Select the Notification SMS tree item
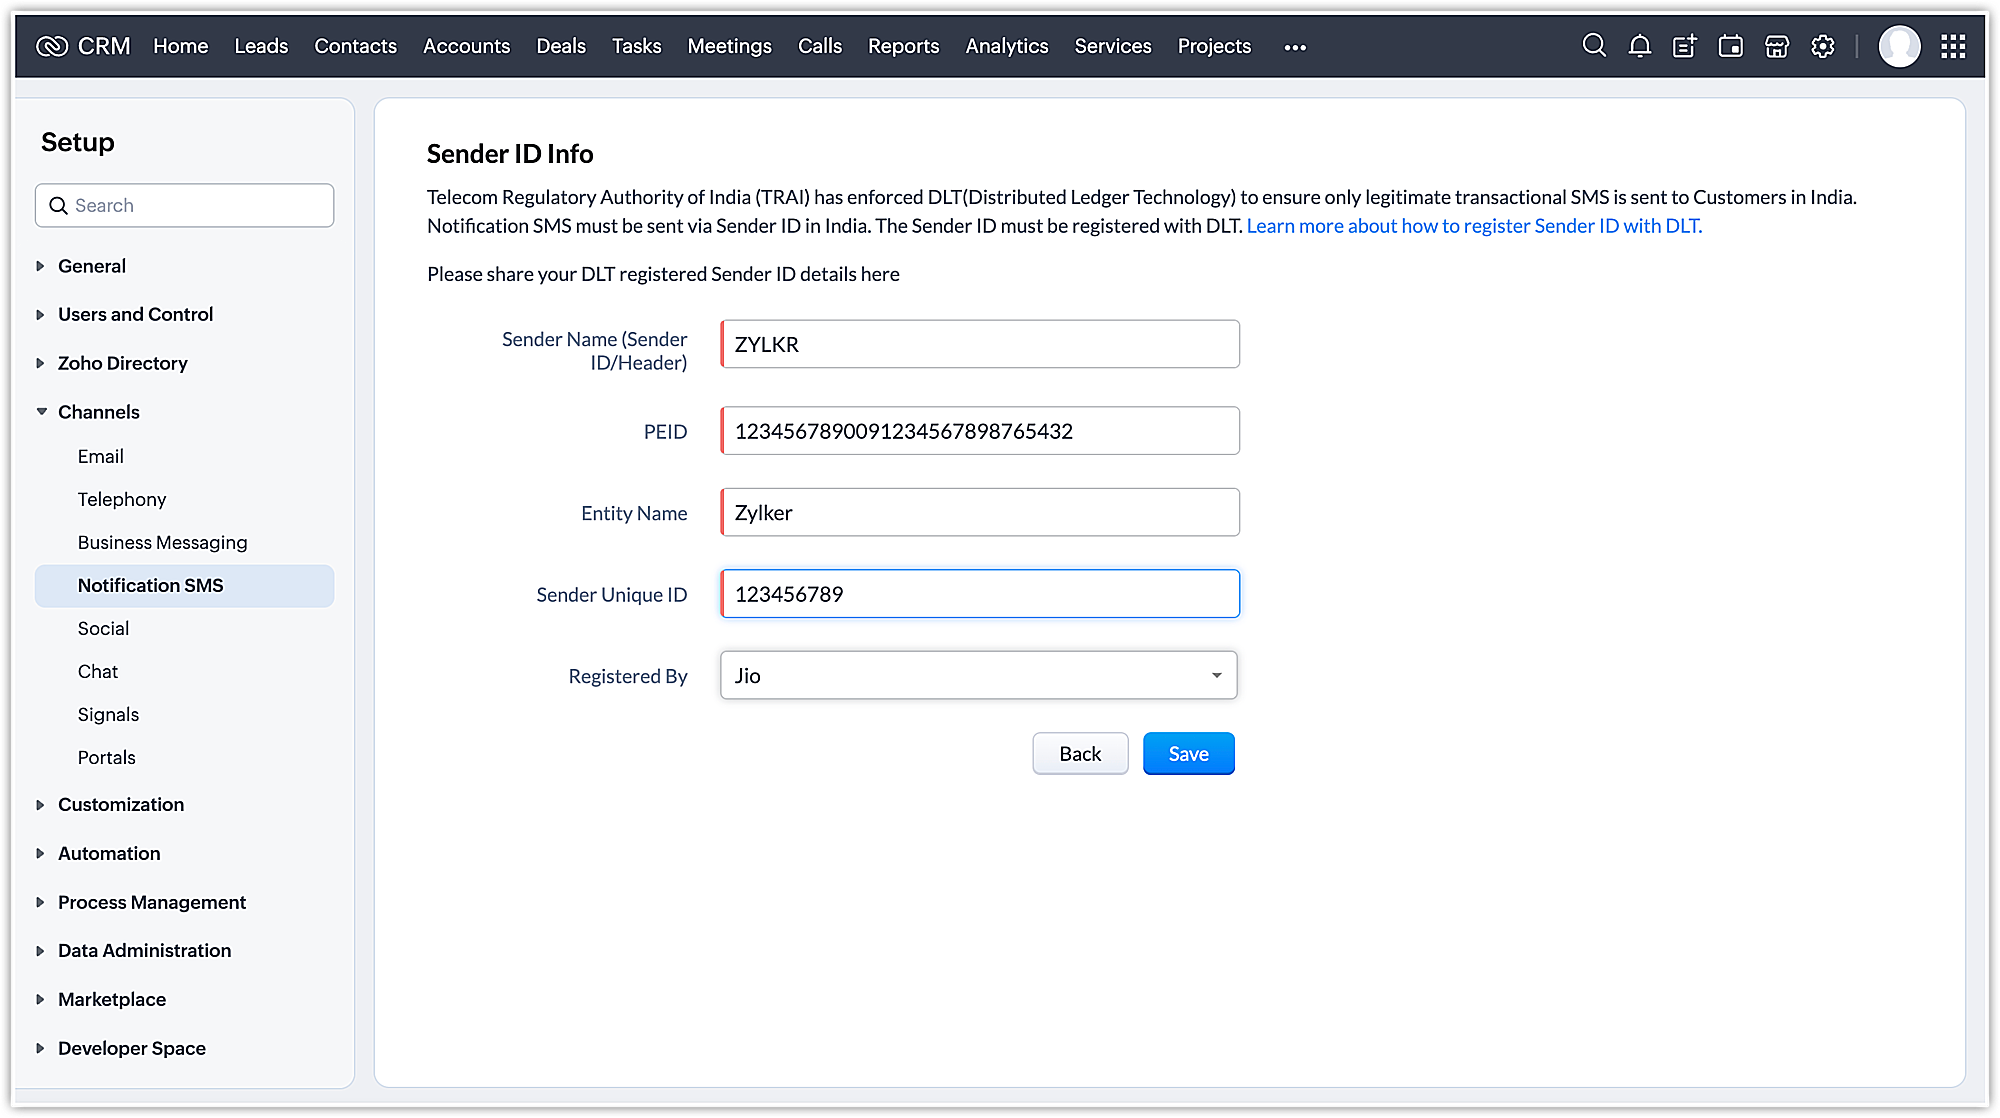This screenshot has width=2000, height=1118. tap(150, 584)
